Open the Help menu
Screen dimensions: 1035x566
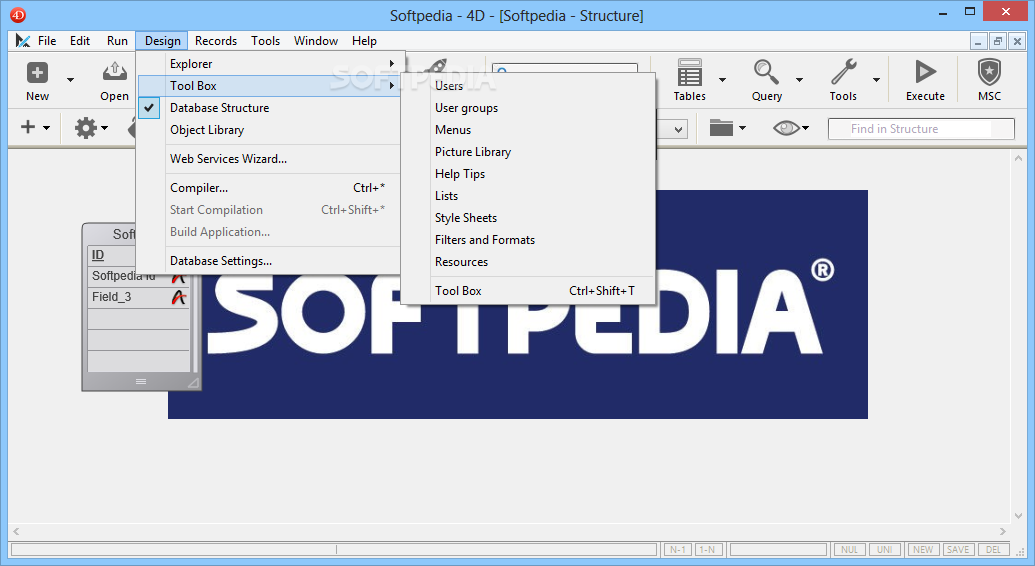(x=364, y=41)
